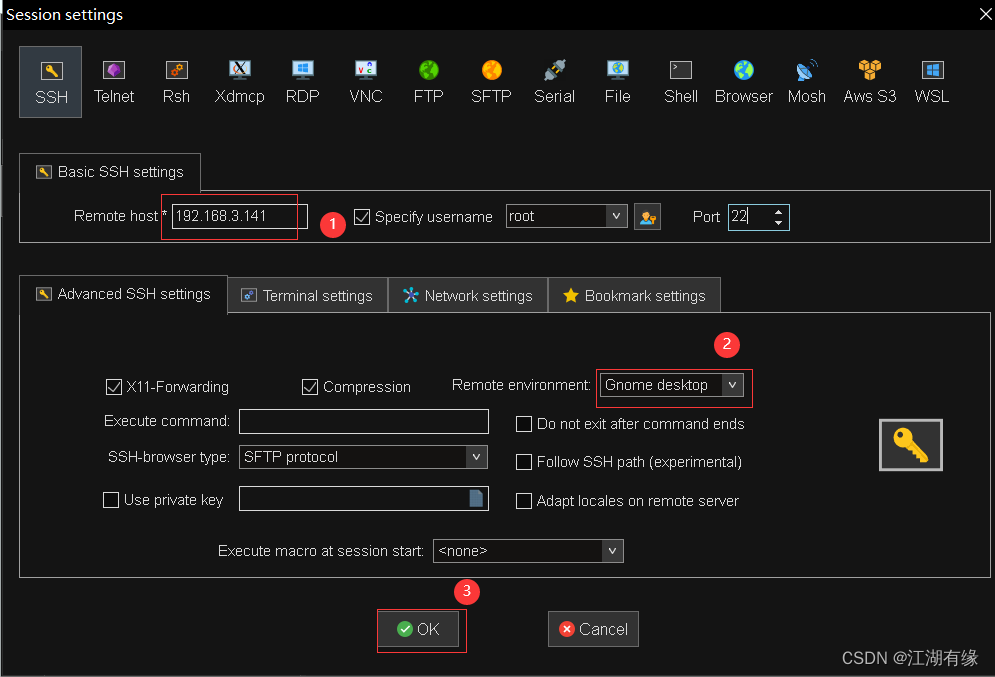Open the Remote environment Gnome desktop dropdown
The width and height of the screenshot is (995, 677).
click(x=732, y=385)
